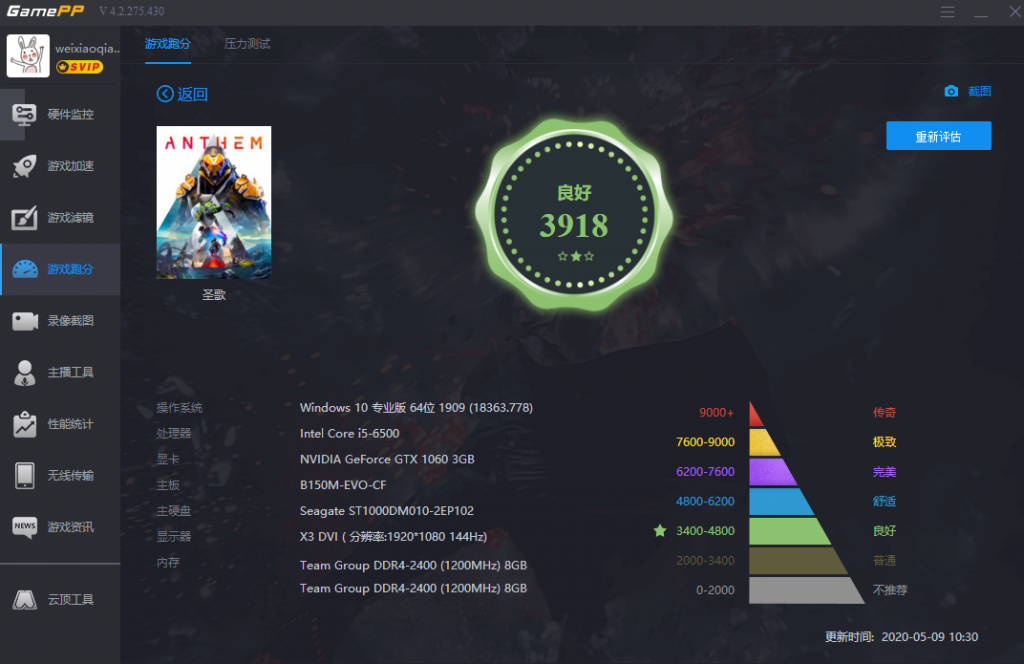Screen dimensions: 1024x664
Task: Click the 4800-6200 score range
Action: [705, 501]
